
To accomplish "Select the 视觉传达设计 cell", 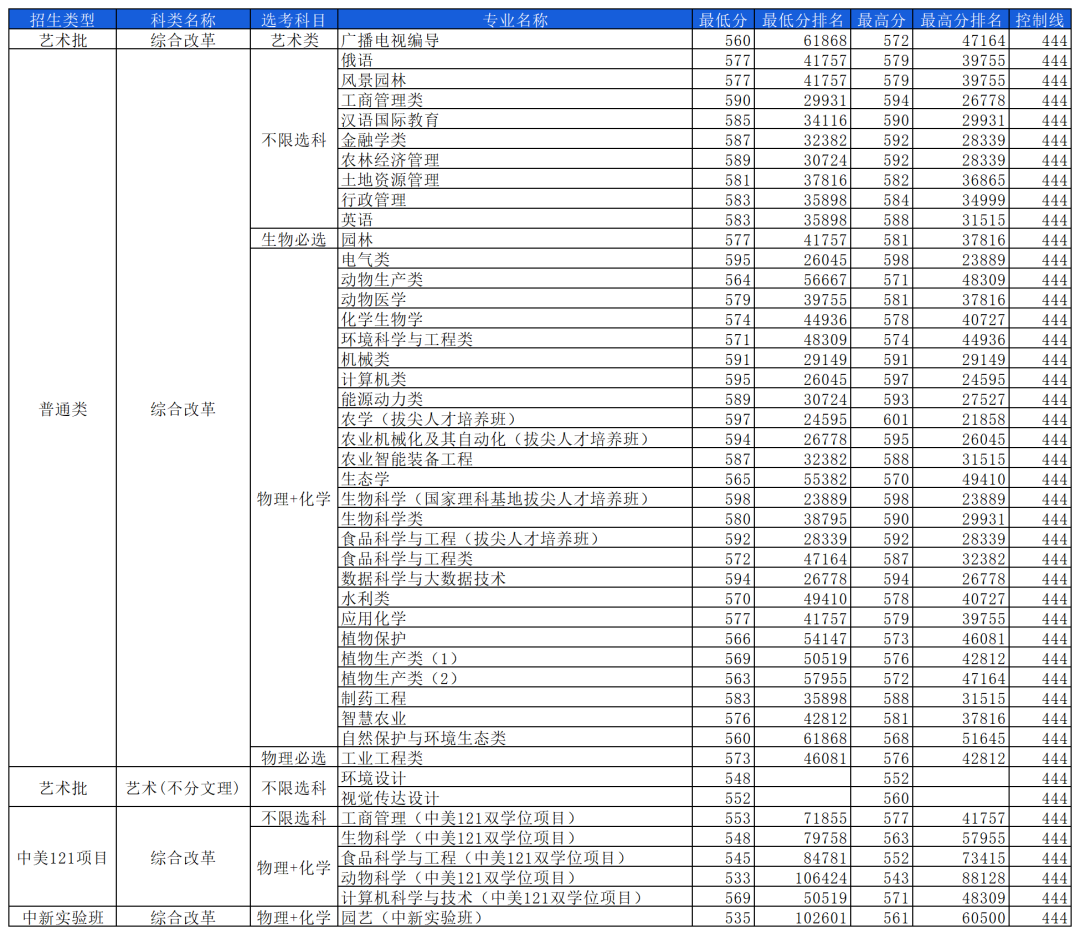I will [x=515, y=799].
